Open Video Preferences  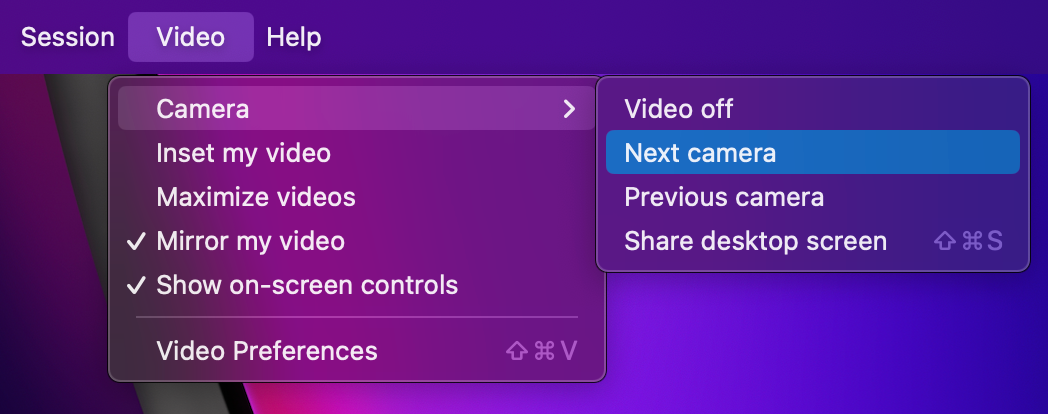coord(267,351)
